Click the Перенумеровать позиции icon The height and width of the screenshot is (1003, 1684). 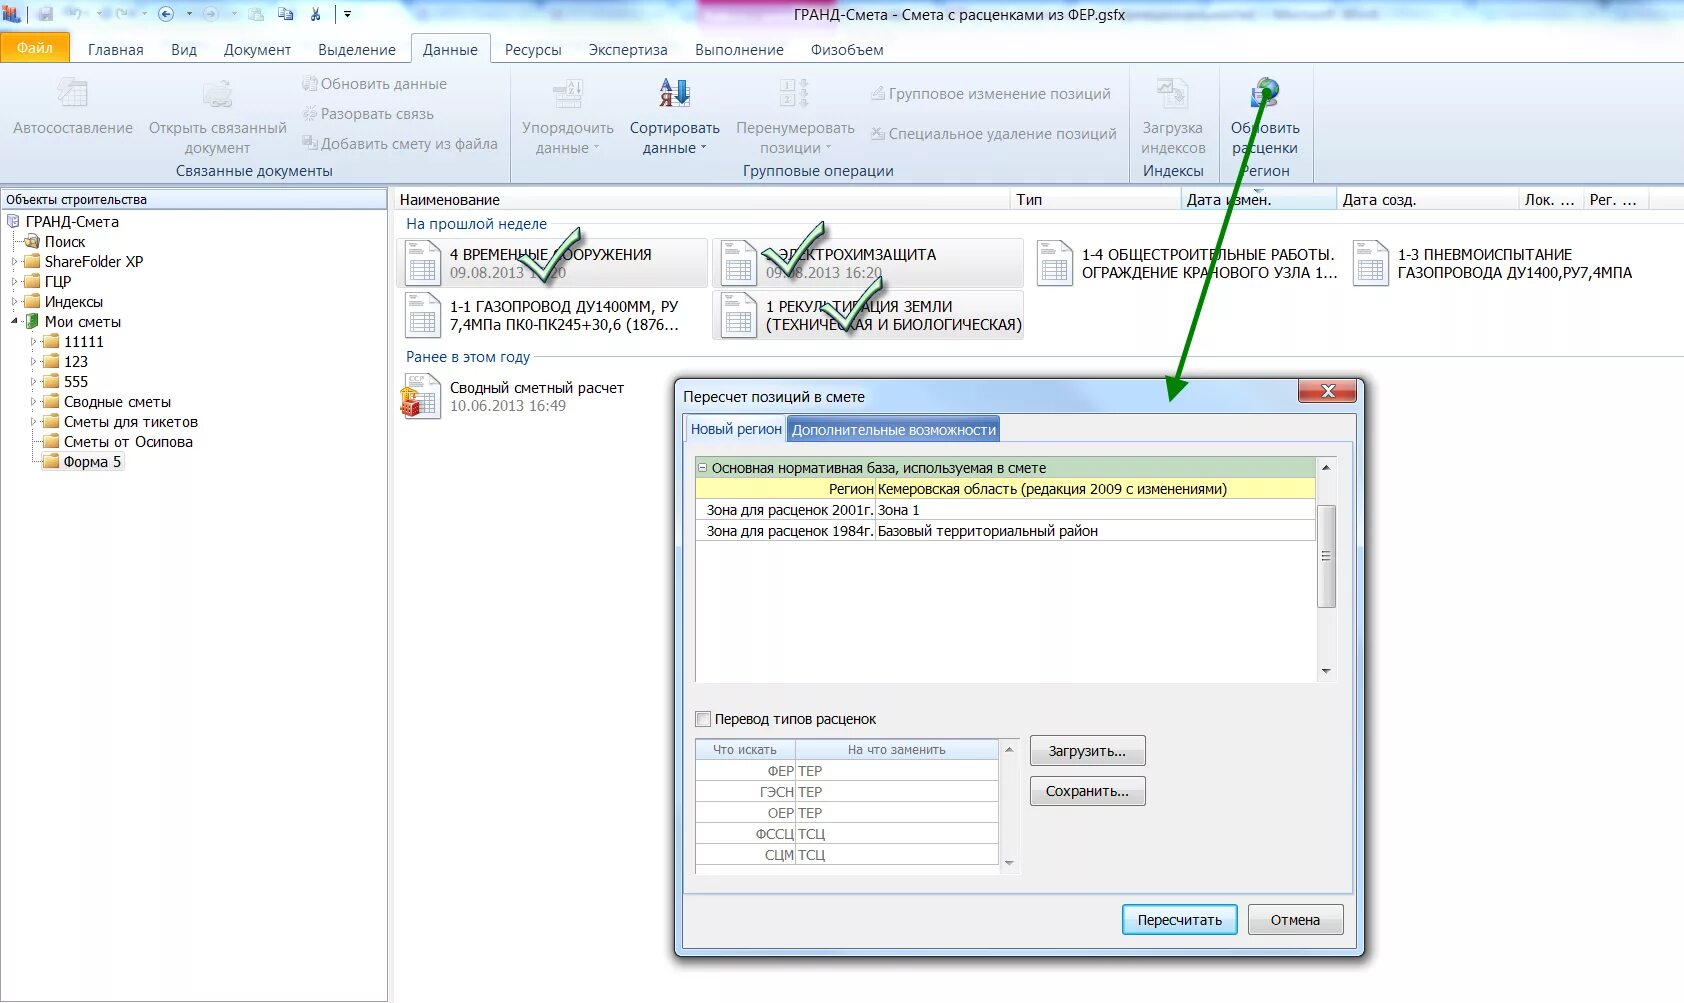click(795, 93)
